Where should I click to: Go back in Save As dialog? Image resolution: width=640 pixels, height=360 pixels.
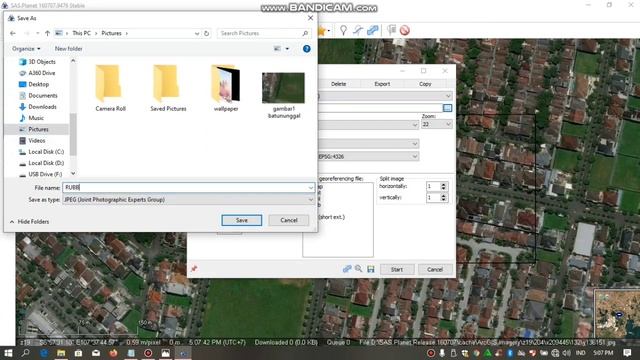[13, 33]
